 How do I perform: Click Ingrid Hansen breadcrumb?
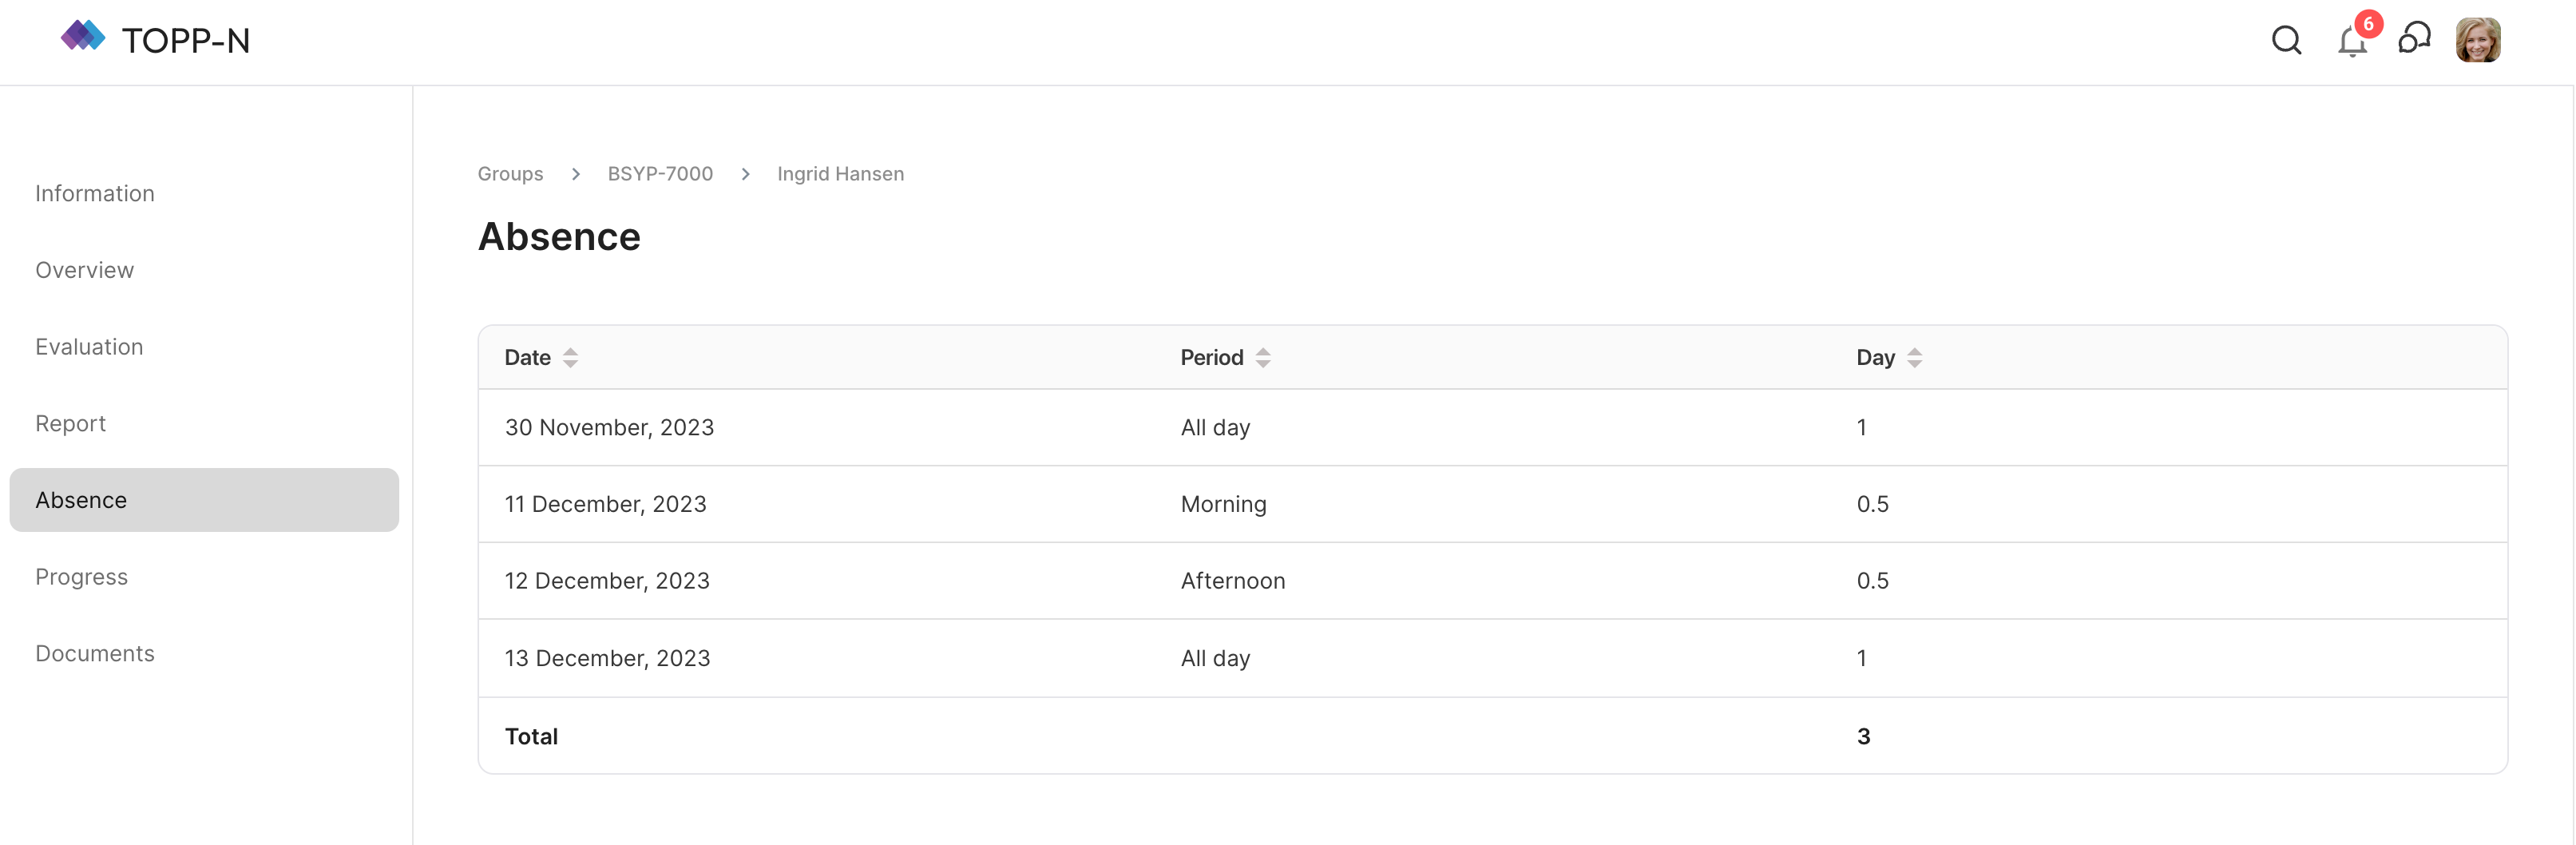[x=840, y=174]
